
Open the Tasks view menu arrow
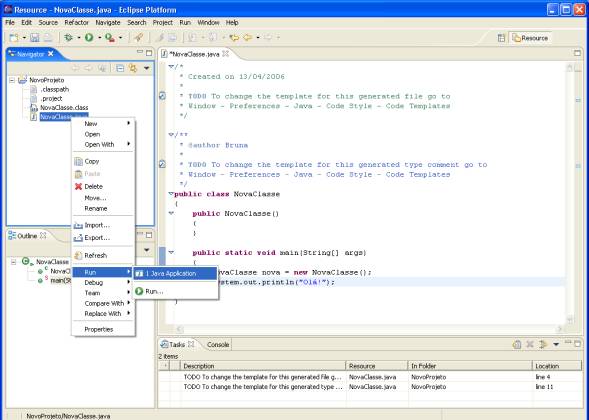pos(556,344)
